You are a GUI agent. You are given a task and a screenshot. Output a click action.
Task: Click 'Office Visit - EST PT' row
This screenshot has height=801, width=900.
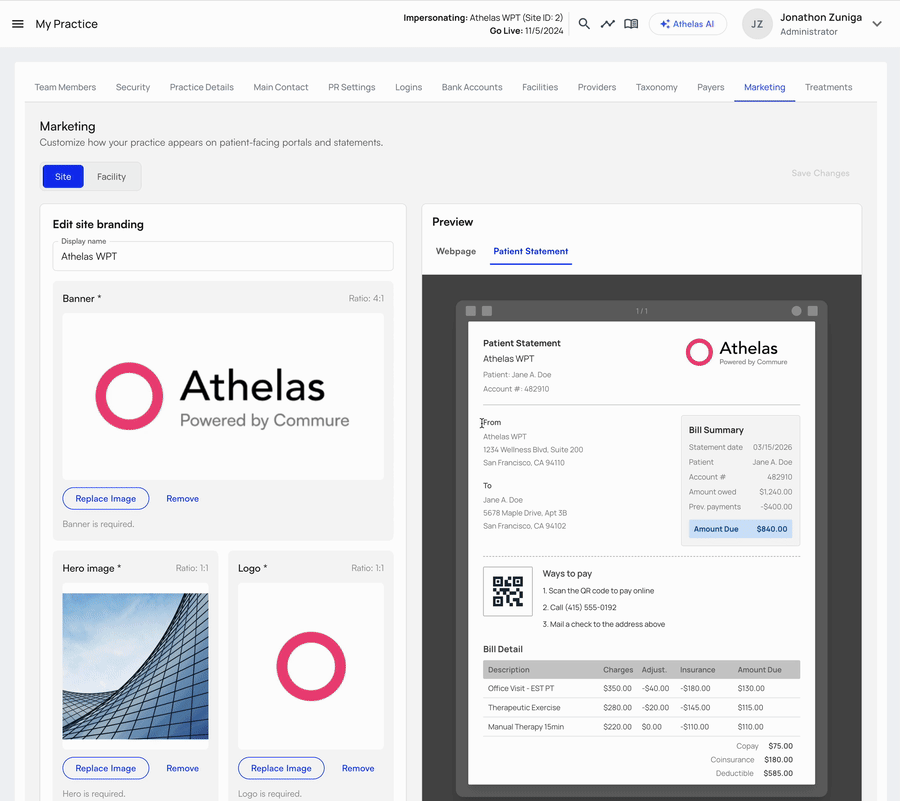642,689
